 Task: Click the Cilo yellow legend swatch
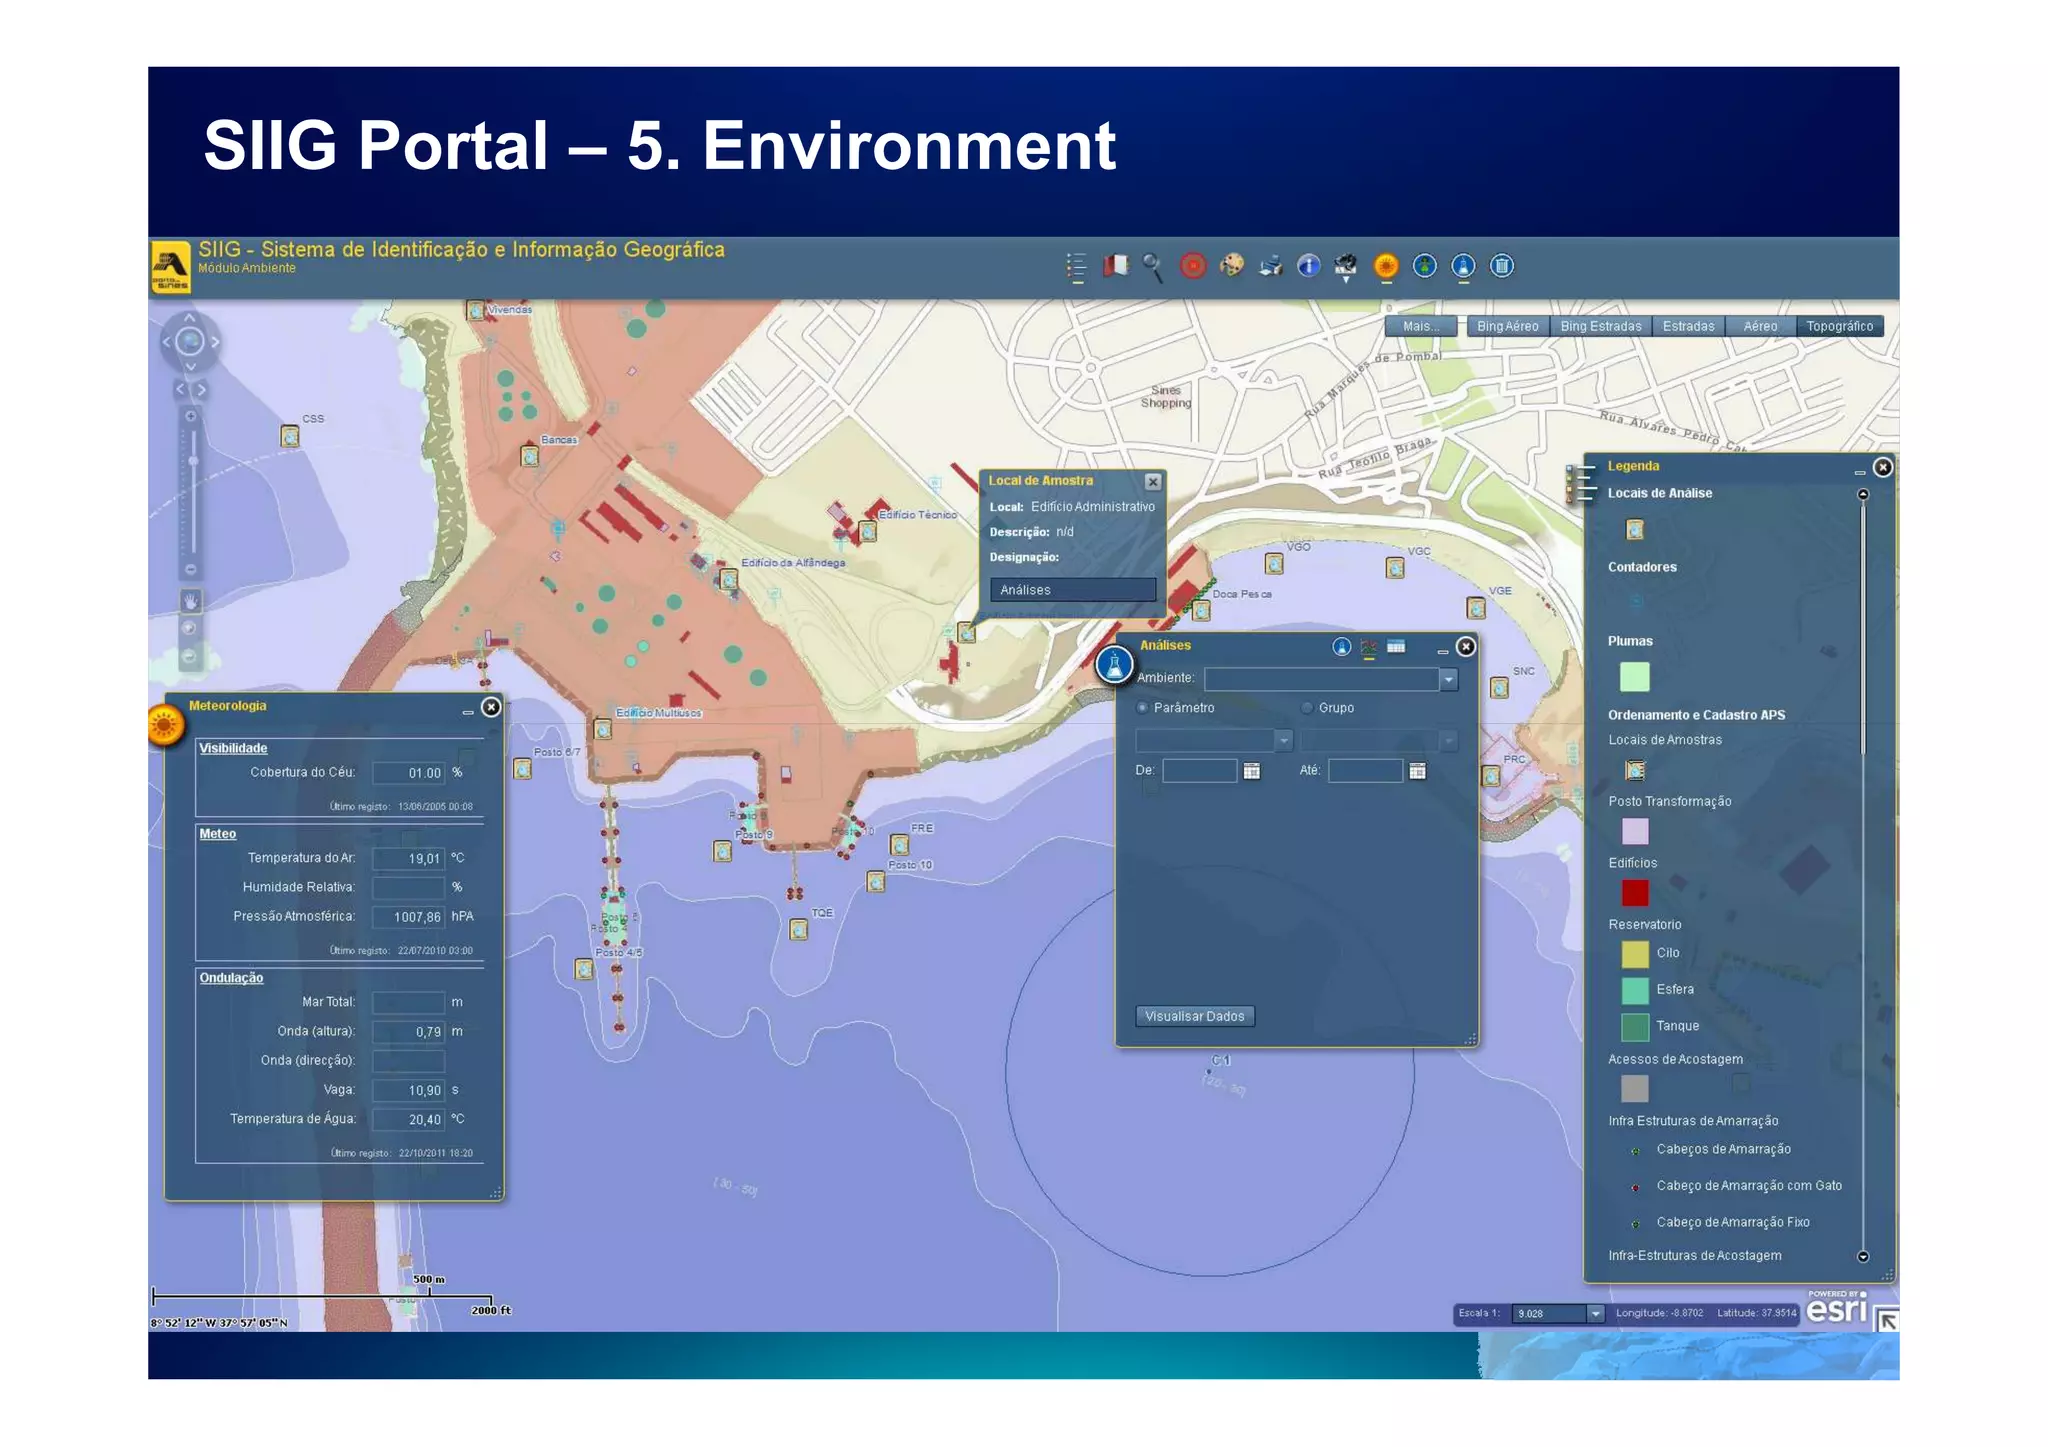click(x=1635, y=954)
